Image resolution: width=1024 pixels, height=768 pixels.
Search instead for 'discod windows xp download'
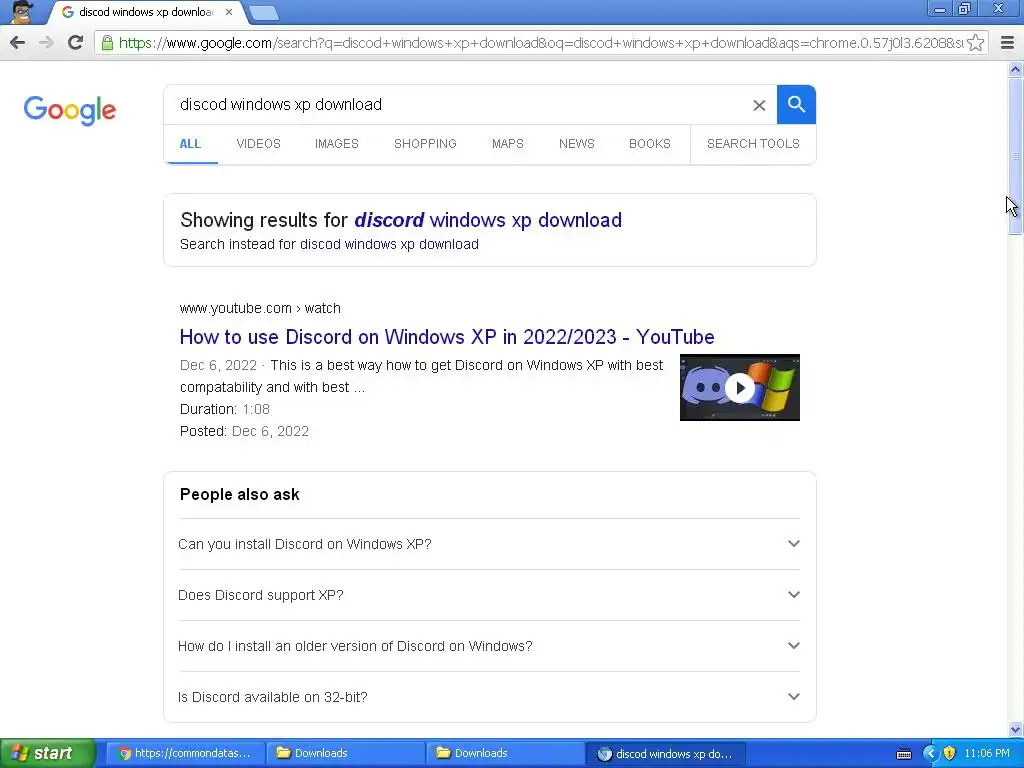point(389,244)
